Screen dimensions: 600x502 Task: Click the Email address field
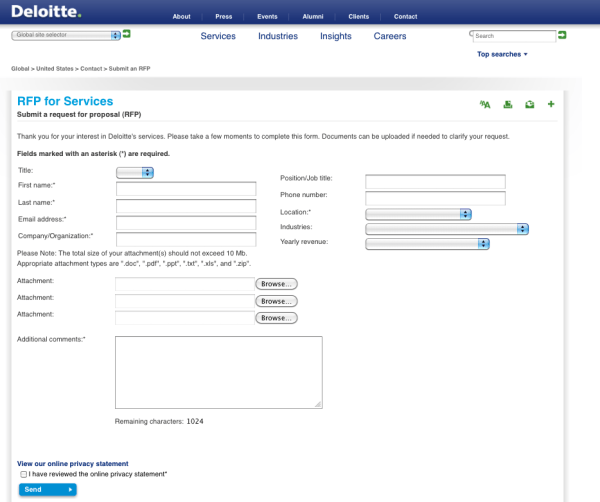pyautogui.click(x=186, y=223)
